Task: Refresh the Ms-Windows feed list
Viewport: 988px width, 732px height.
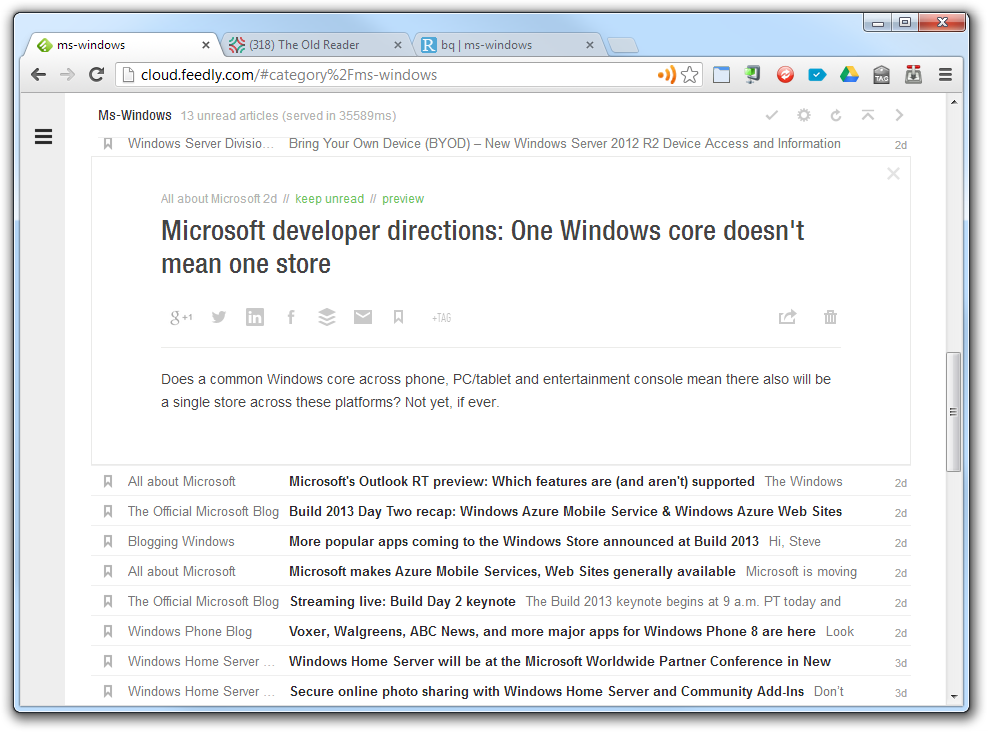Action: [836, 115]
